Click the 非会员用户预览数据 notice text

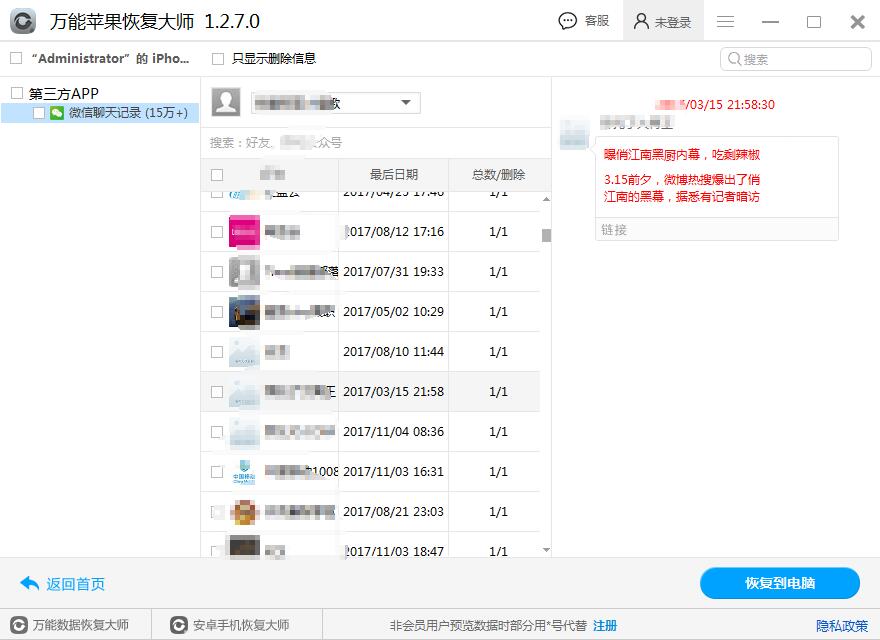pos(488,625)
